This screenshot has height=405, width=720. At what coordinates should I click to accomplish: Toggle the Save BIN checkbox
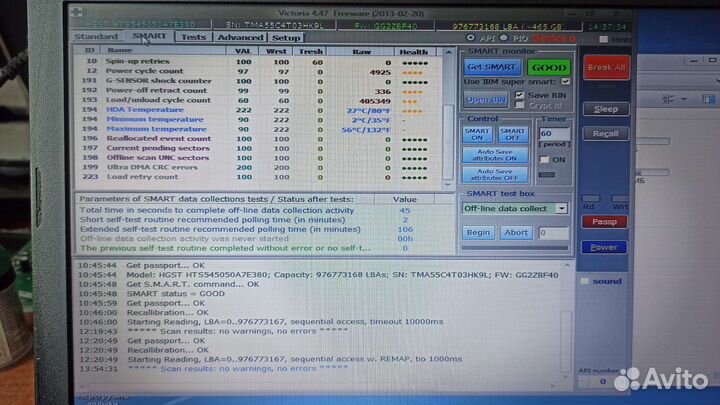[519, 95]
